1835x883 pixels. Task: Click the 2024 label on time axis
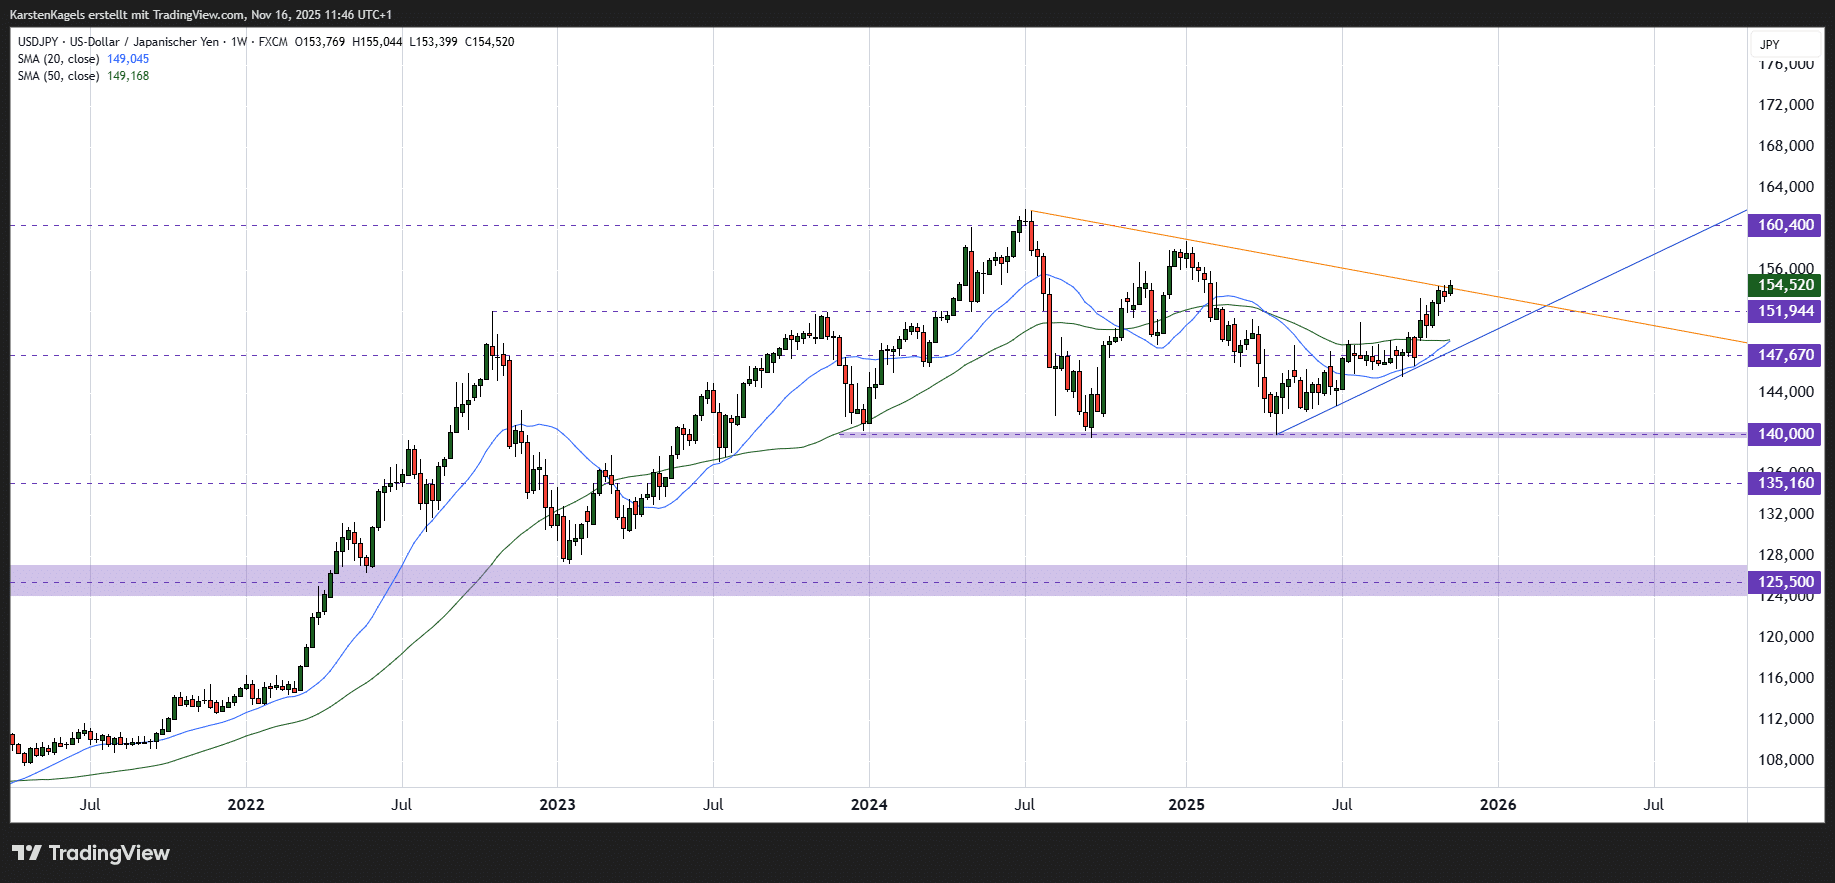click(x=868, y=805)
